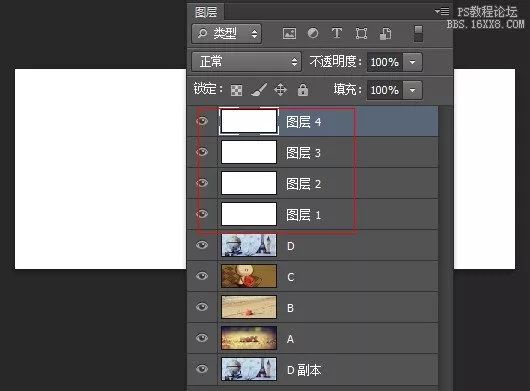Click layer D Eiffel tower thumbnail
530x391 pixels.
(249, 245)
